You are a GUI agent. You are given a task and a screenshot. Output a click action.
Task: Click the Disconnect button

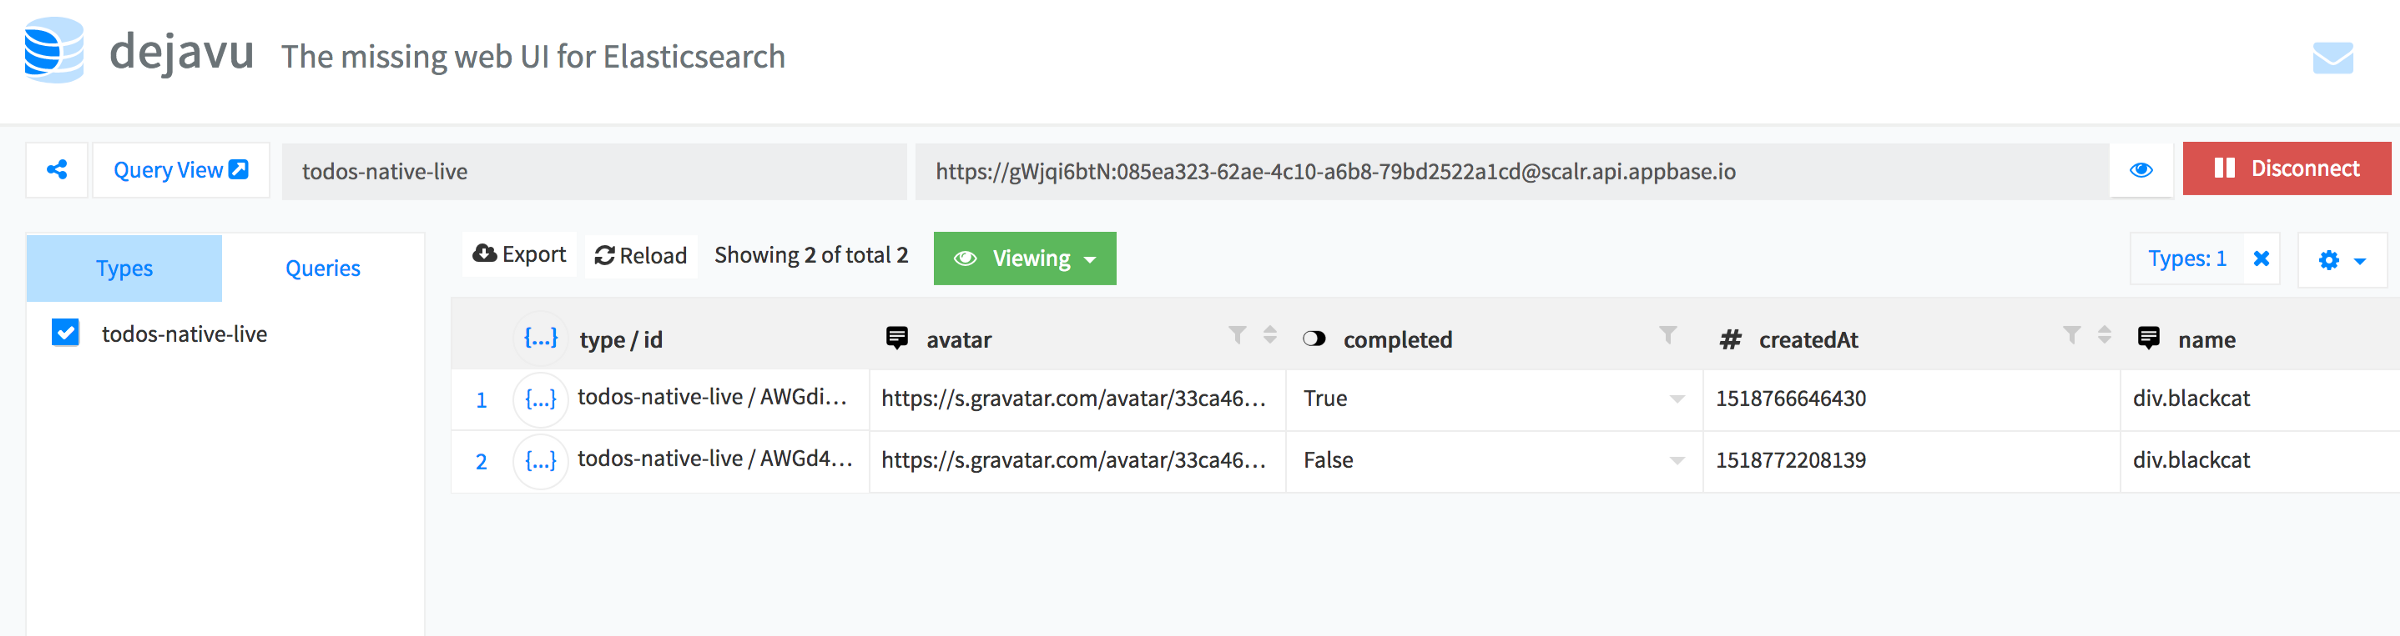(x=2286, y=169)
